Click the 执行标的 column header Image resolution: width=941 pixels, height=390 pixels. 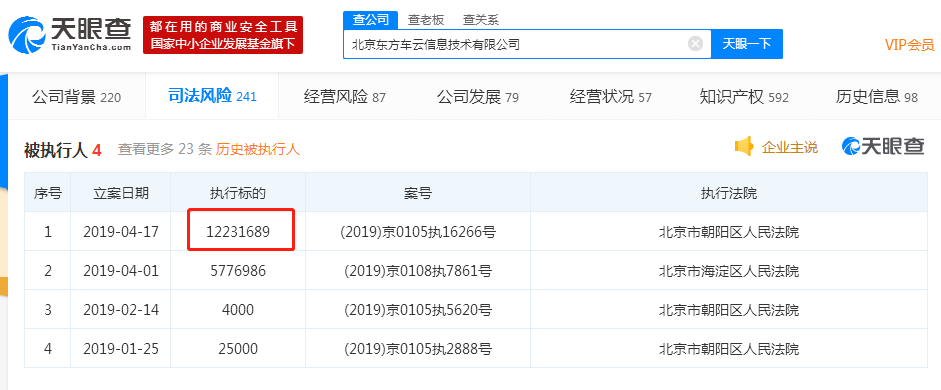pos(238,193)
